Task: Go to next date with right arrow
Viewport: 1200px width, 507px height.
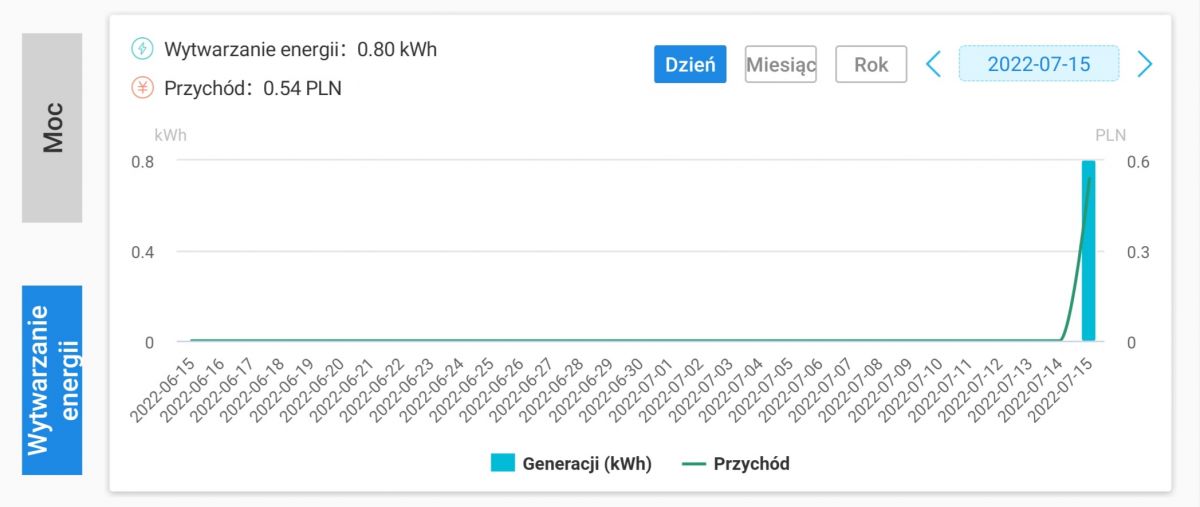Action: point(1145,65)
